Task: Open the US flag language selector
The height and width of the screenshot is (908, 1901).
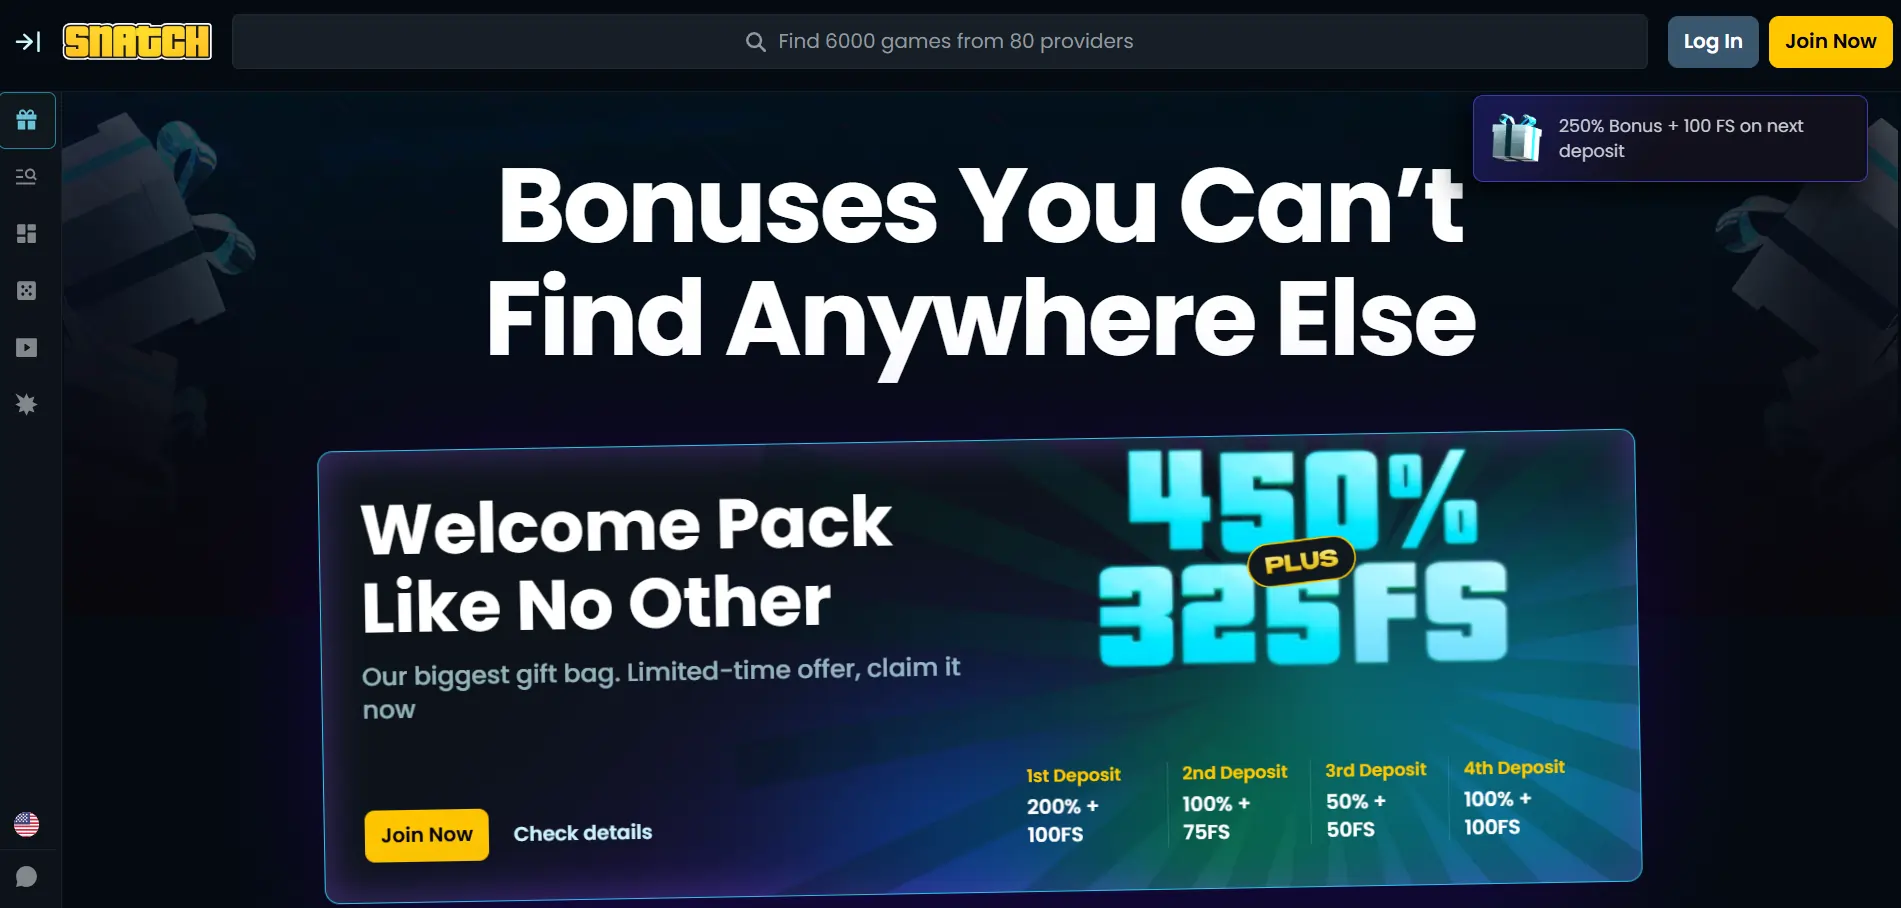Action: [27, 824]
